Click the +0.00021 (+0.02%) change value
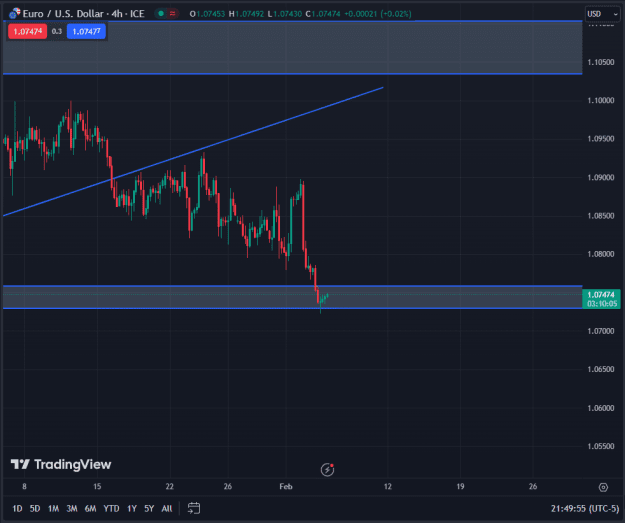This screenshot has width=625, height=523. (x=378, y=14)
